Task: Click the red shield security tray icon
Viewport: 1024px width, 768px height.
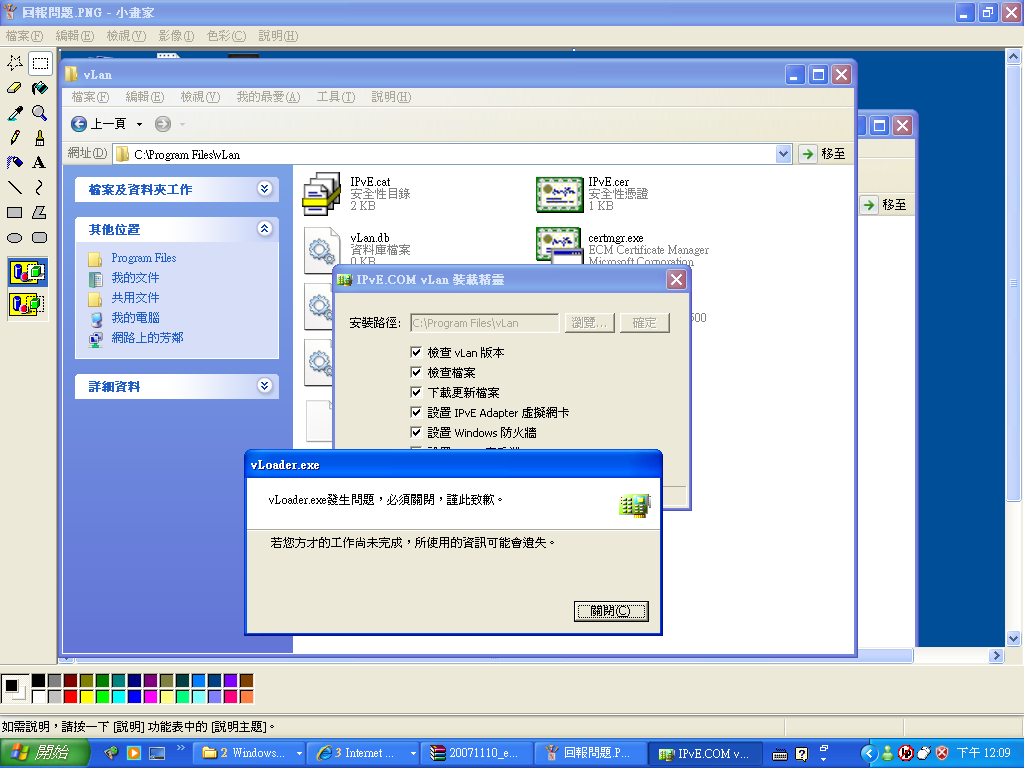Action: (x=942, y=753)
